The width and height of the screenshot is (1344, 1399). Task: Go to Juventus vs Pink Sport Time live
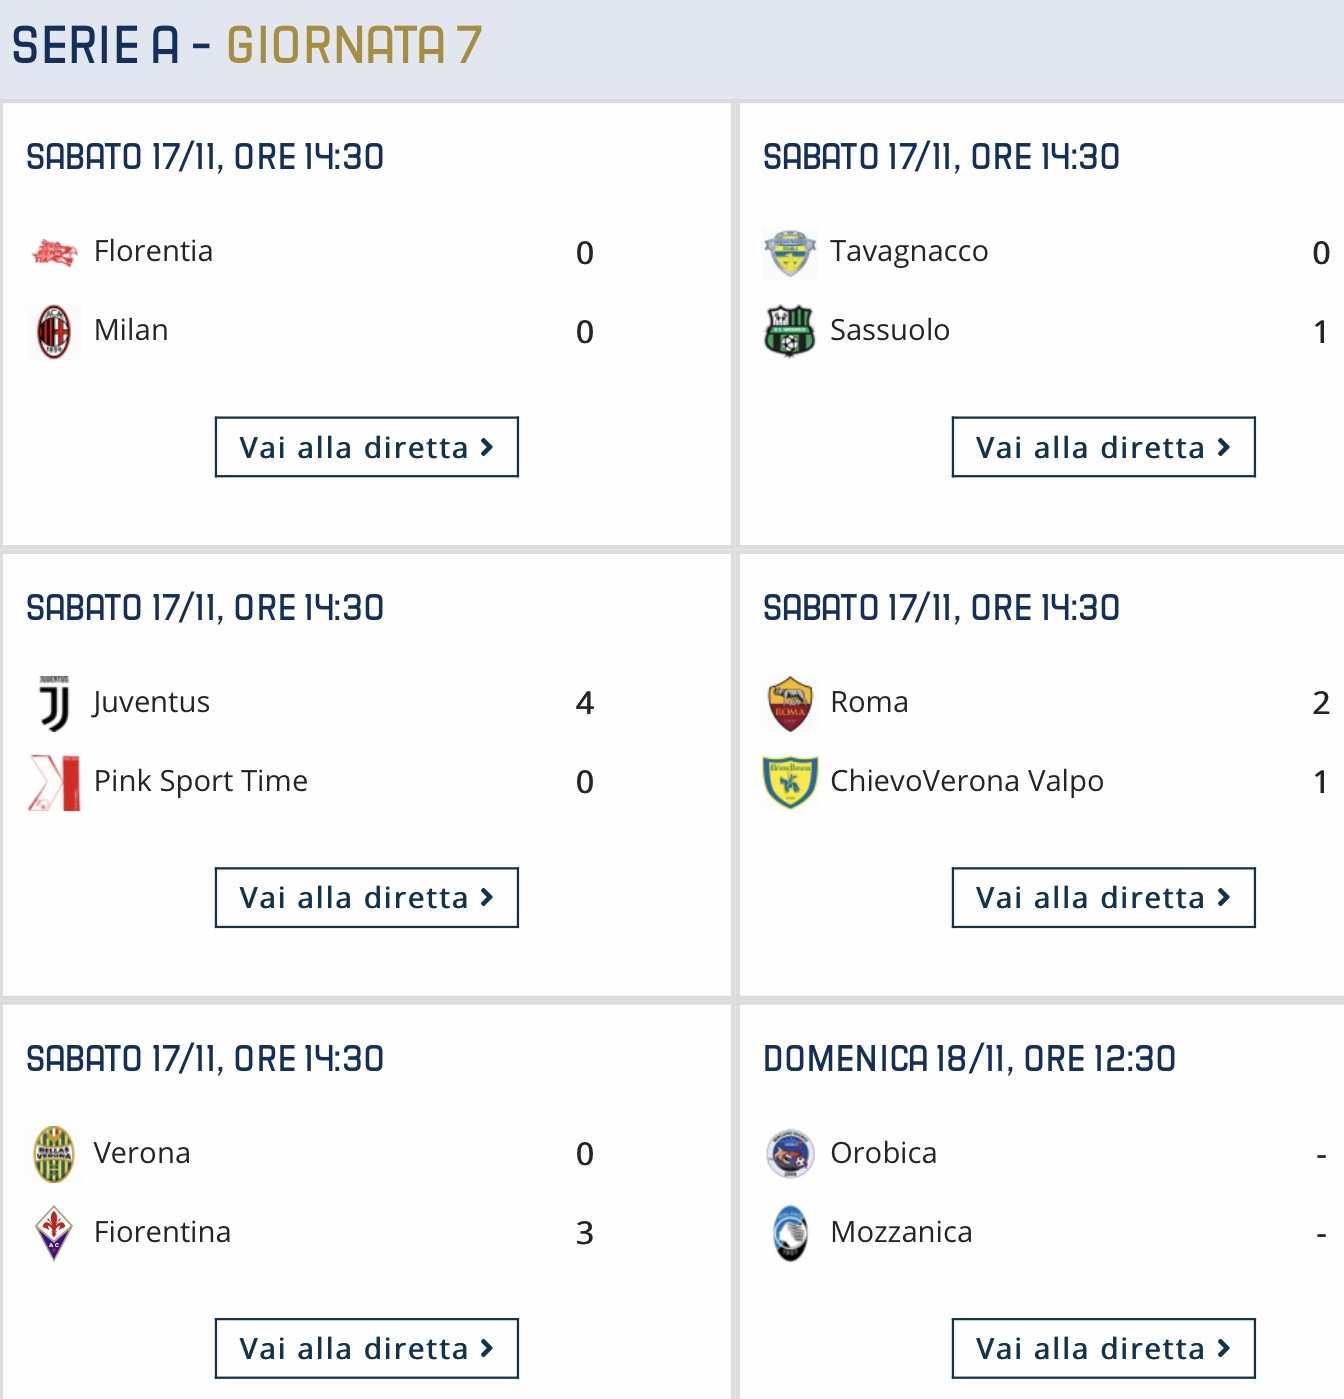(x=367, y=897)
